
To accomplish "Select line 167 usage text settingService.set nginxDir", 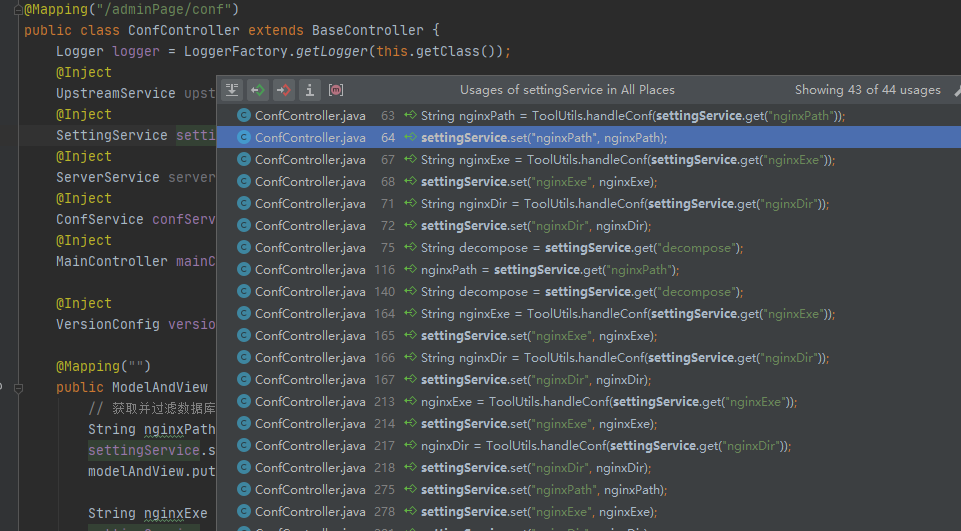I will click(536, 380).
